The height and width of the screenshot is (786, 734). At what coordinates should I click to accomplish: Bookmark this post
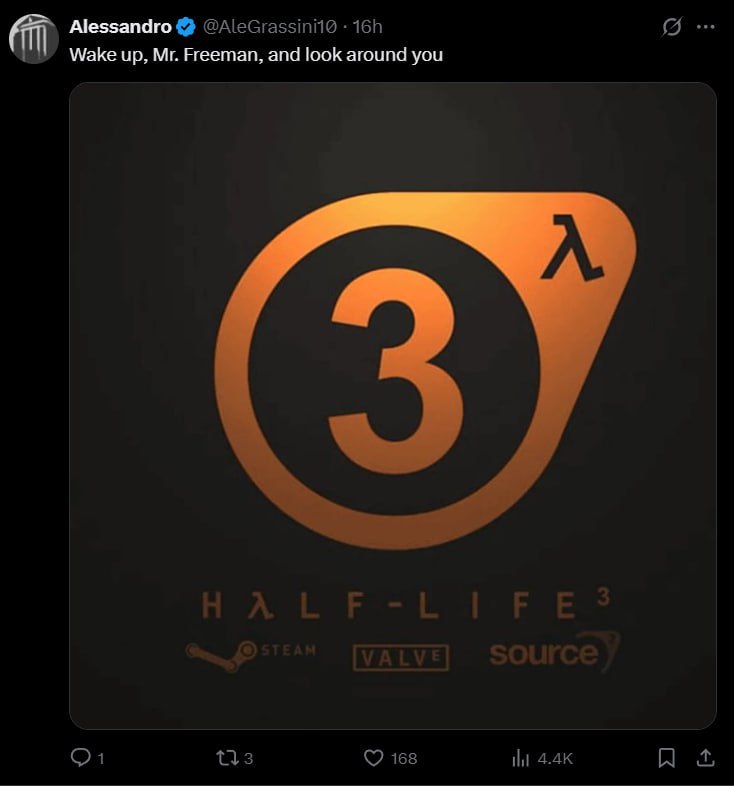point(666,757)
